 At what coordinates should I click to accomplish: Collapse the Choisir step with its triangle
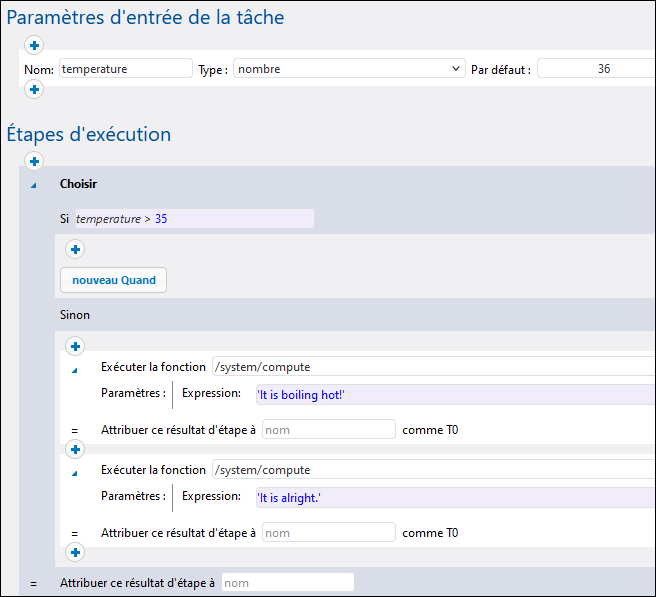click(x=33, y=185)
